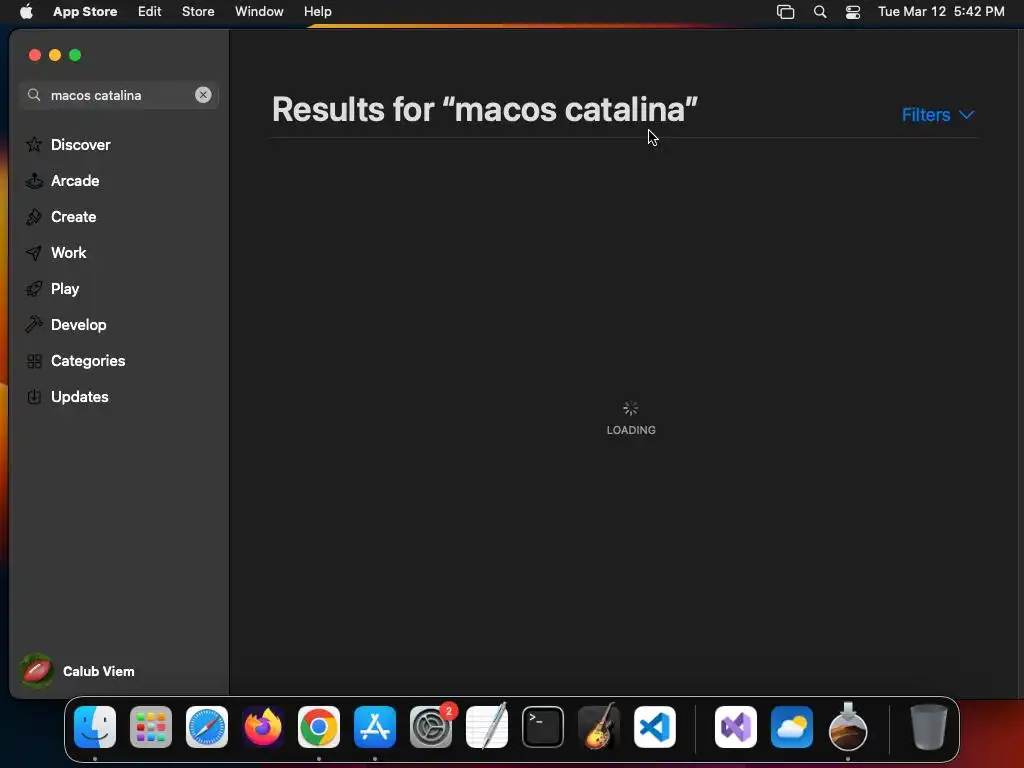This screenshot has height=768, width=1024.
Task: Open the Edit menu
Action: pyautogui.click(x=150, y=11)
